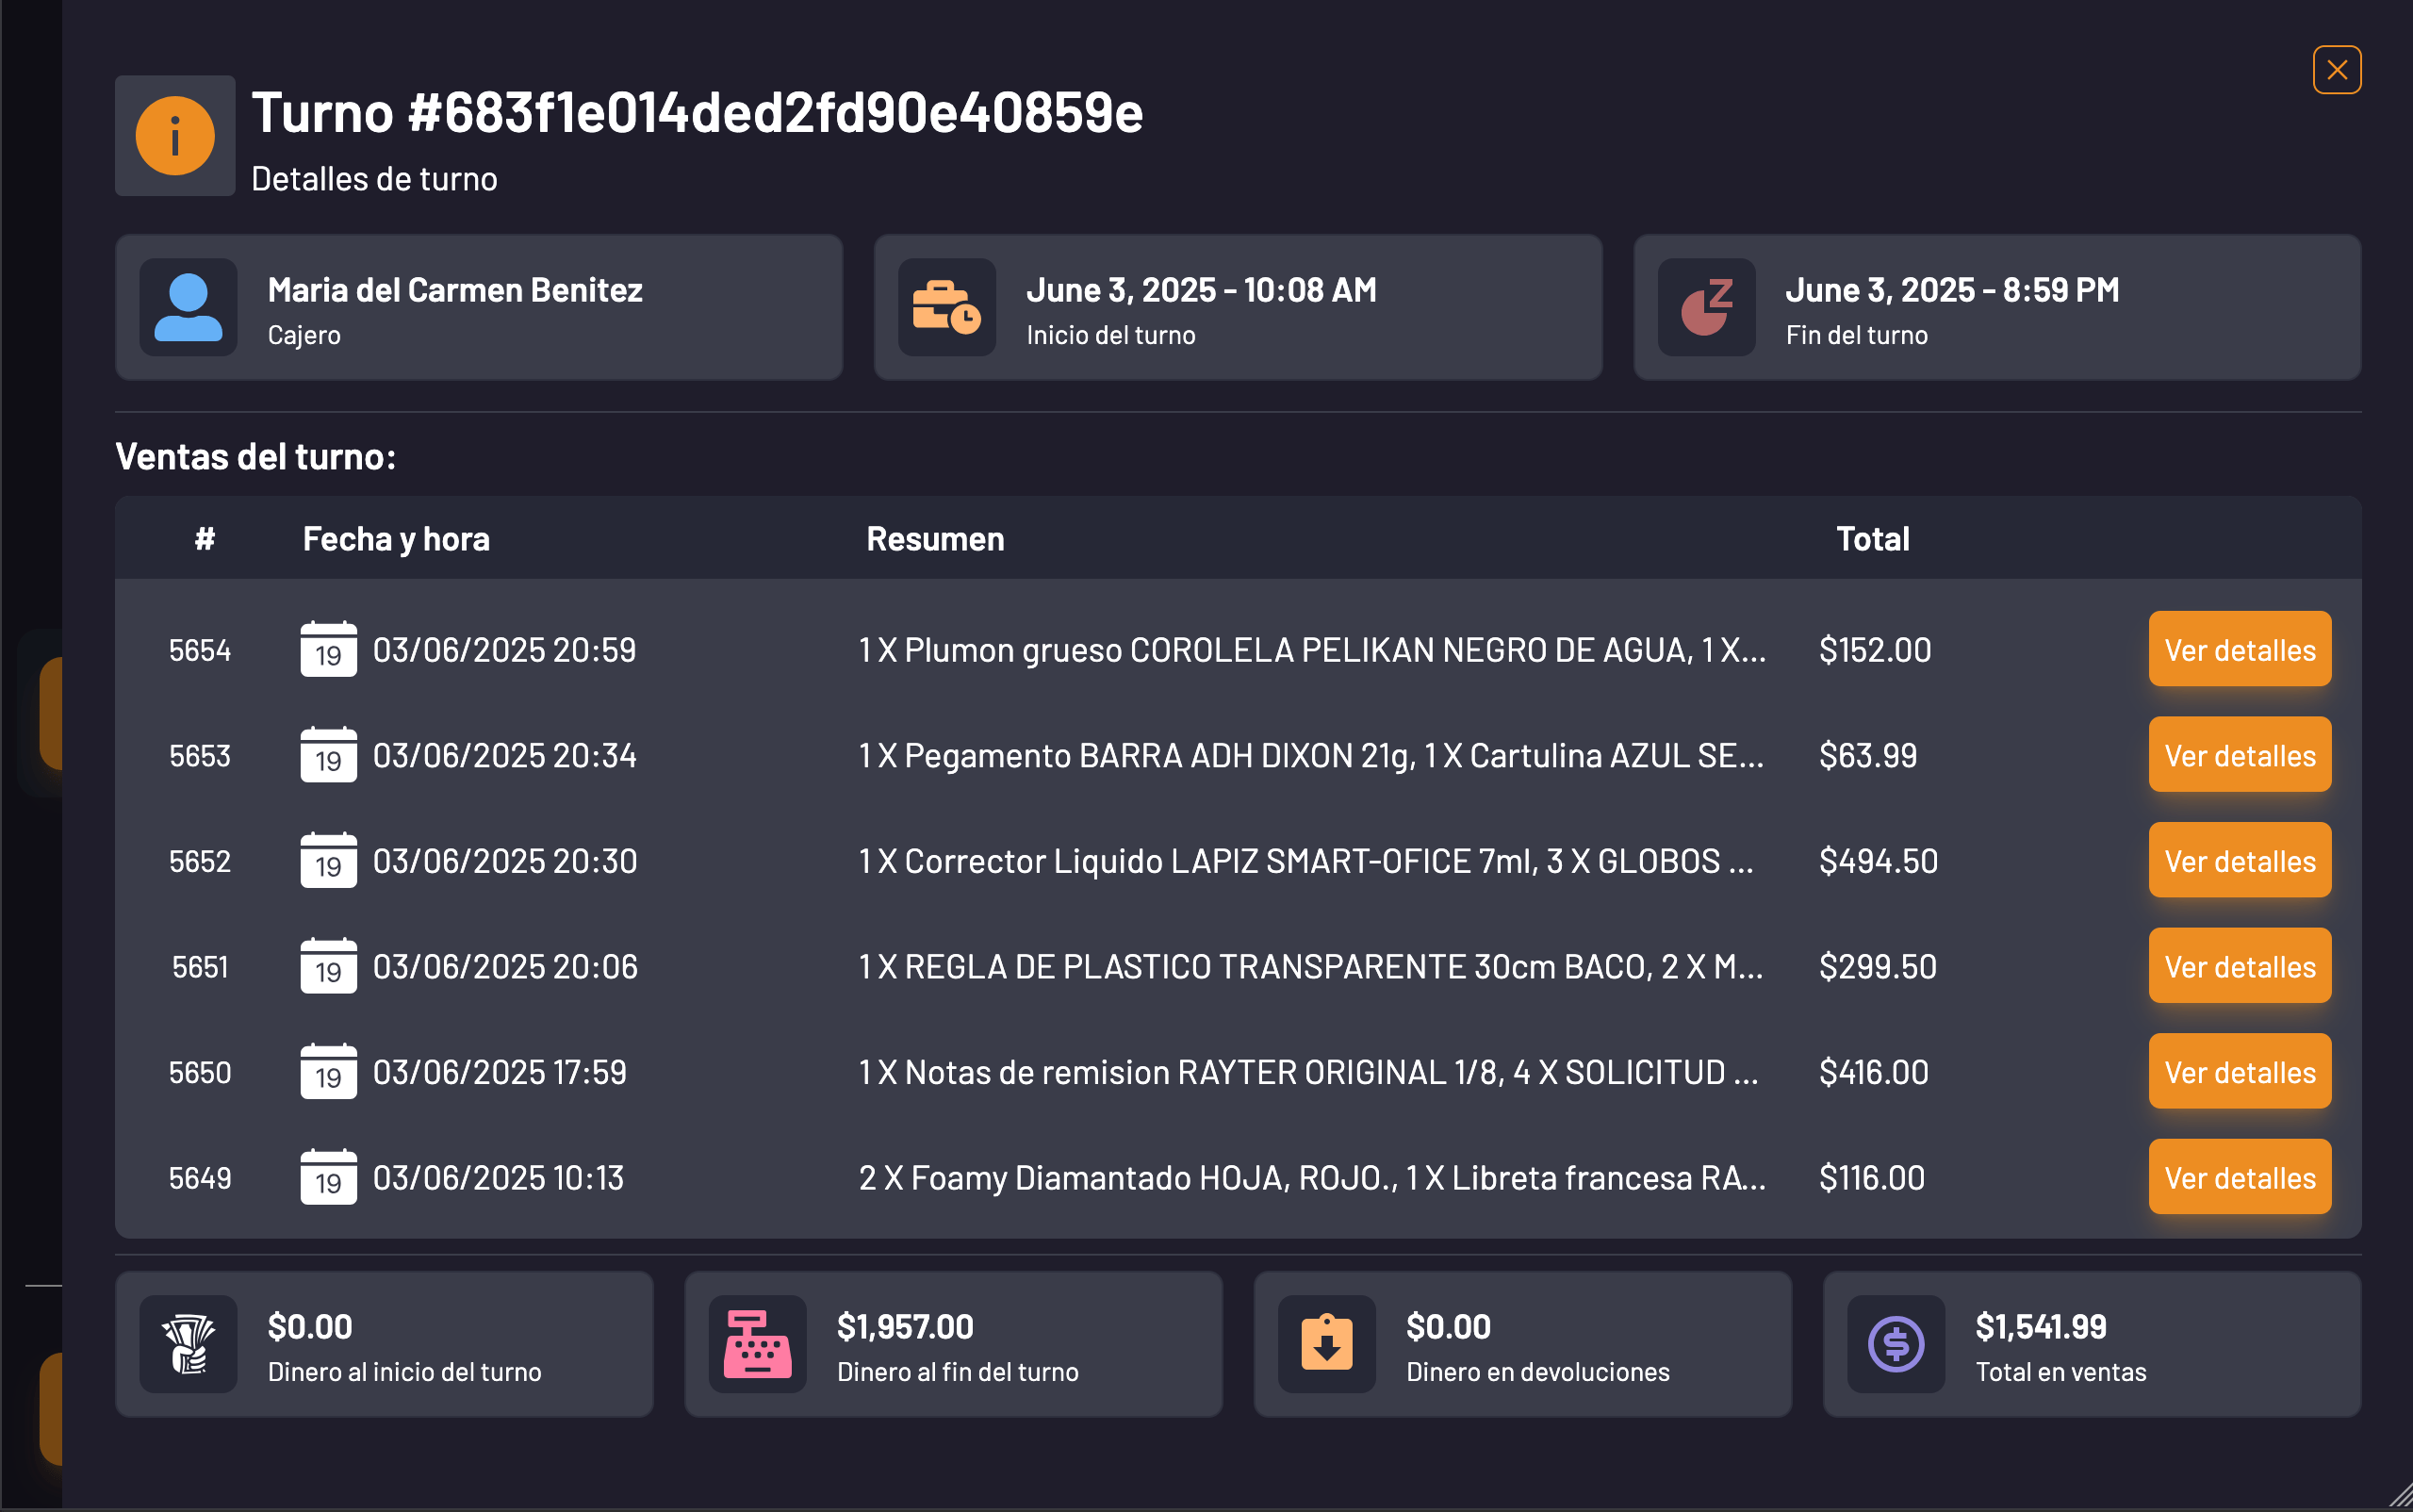Click the dollar coin icon for Total en ventas
This screenshot has height=1512, width=2413.
click(1897, 1344)
